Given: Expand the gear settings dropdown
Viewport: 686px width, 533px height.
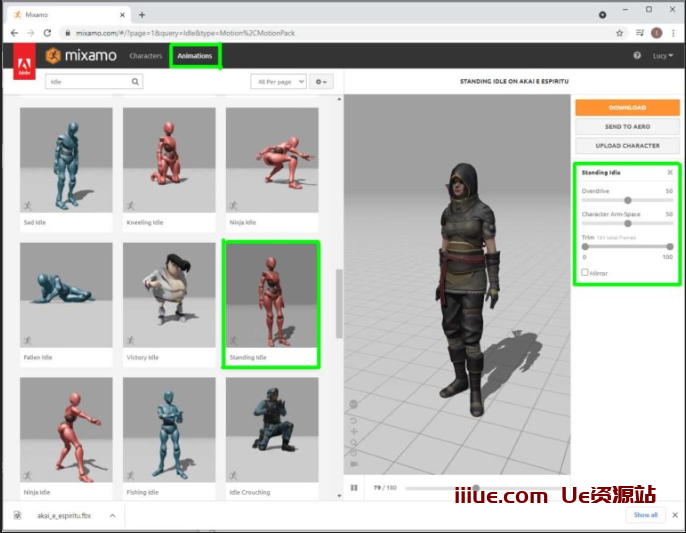Looking at the screenshot, I should click(322, 82).
